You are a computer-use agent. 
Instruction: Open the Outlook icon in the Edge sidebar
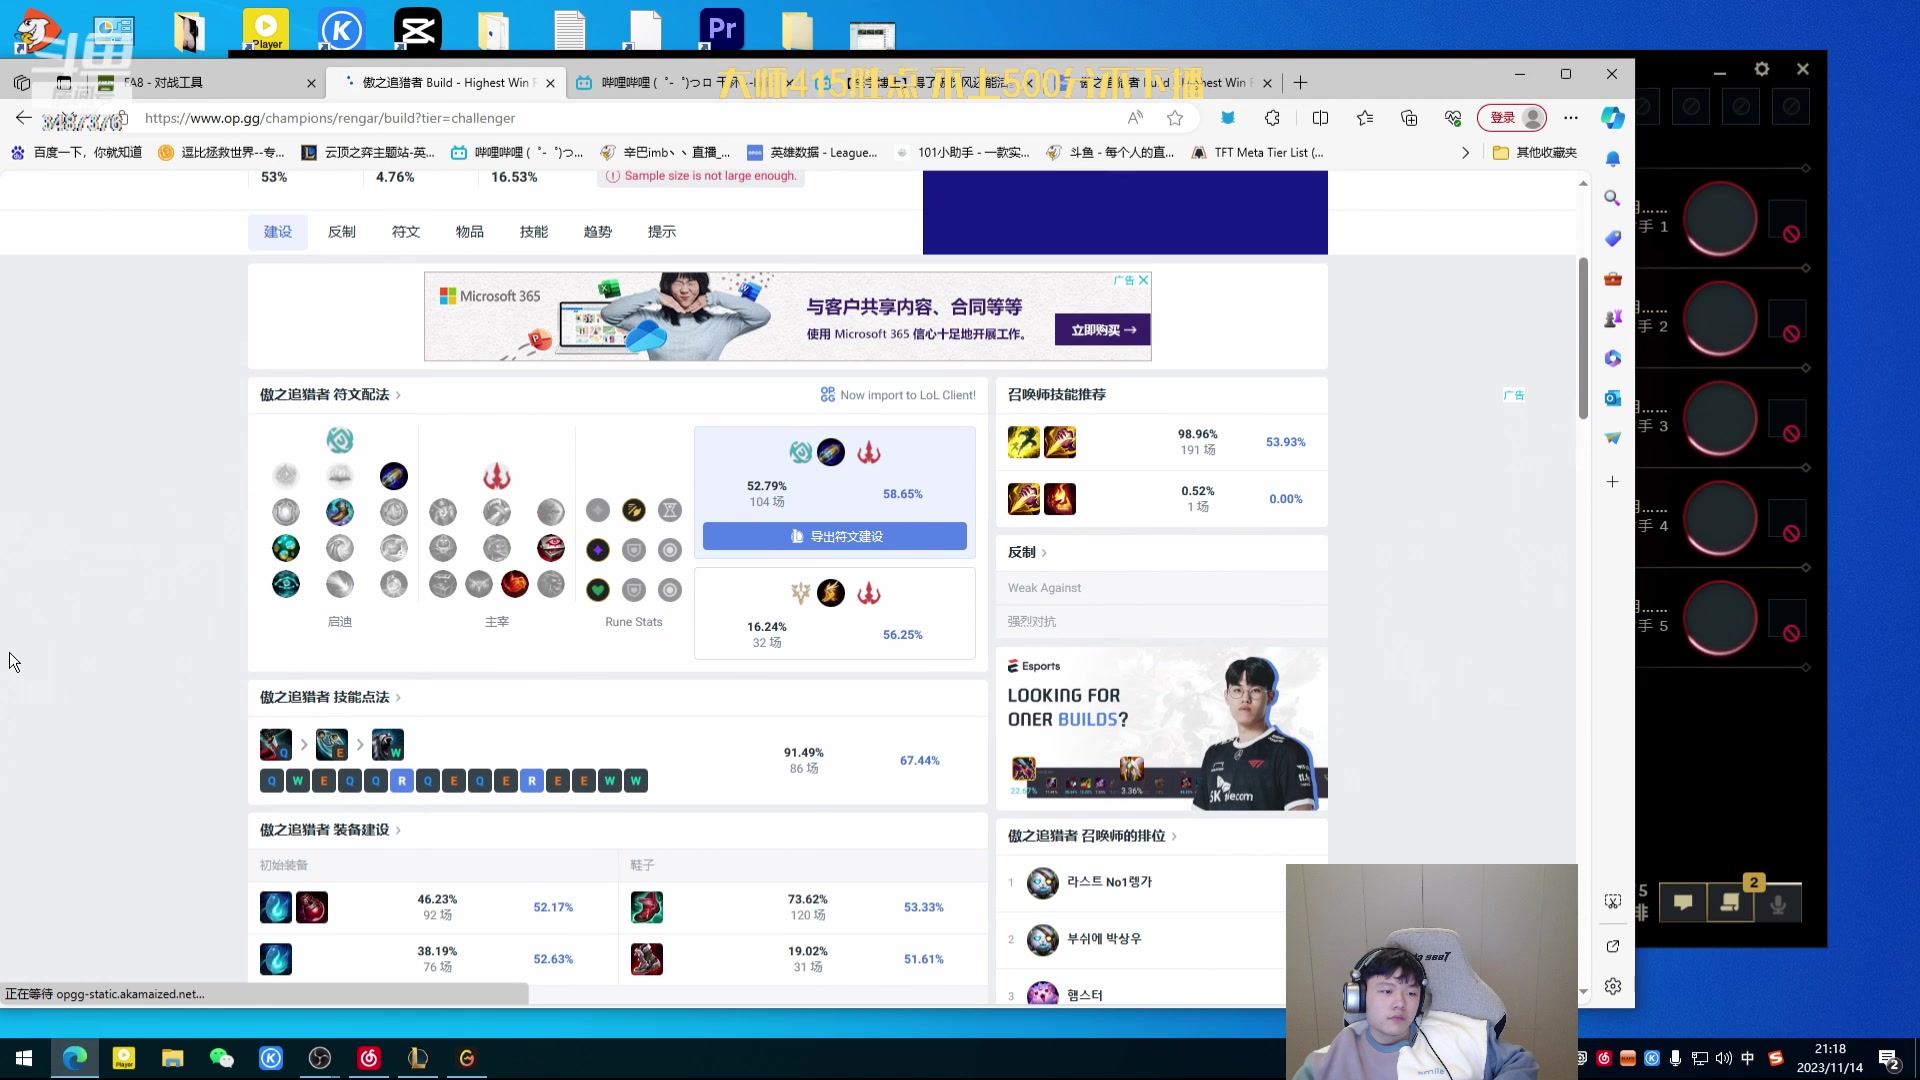pyautogui.click(x=1612, y=398)
